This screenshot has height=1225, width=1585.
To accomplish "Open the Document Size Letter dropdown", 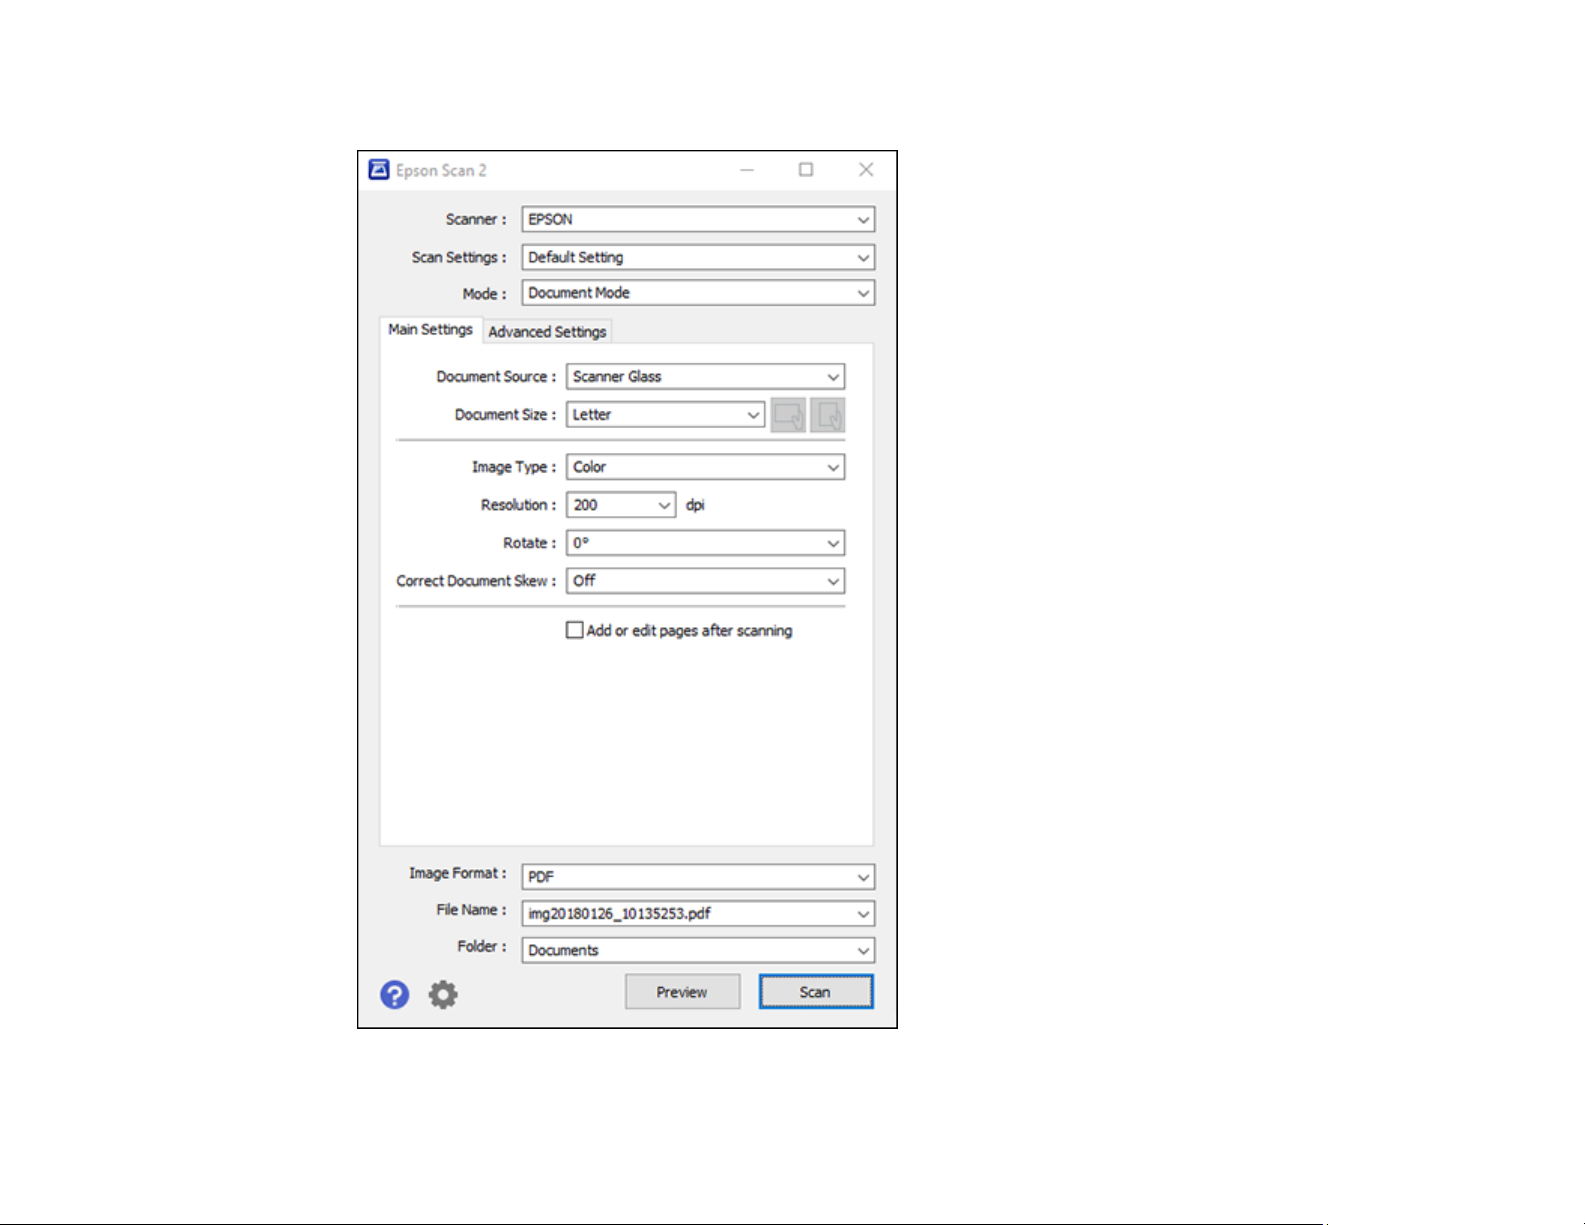I will [665, 415].
